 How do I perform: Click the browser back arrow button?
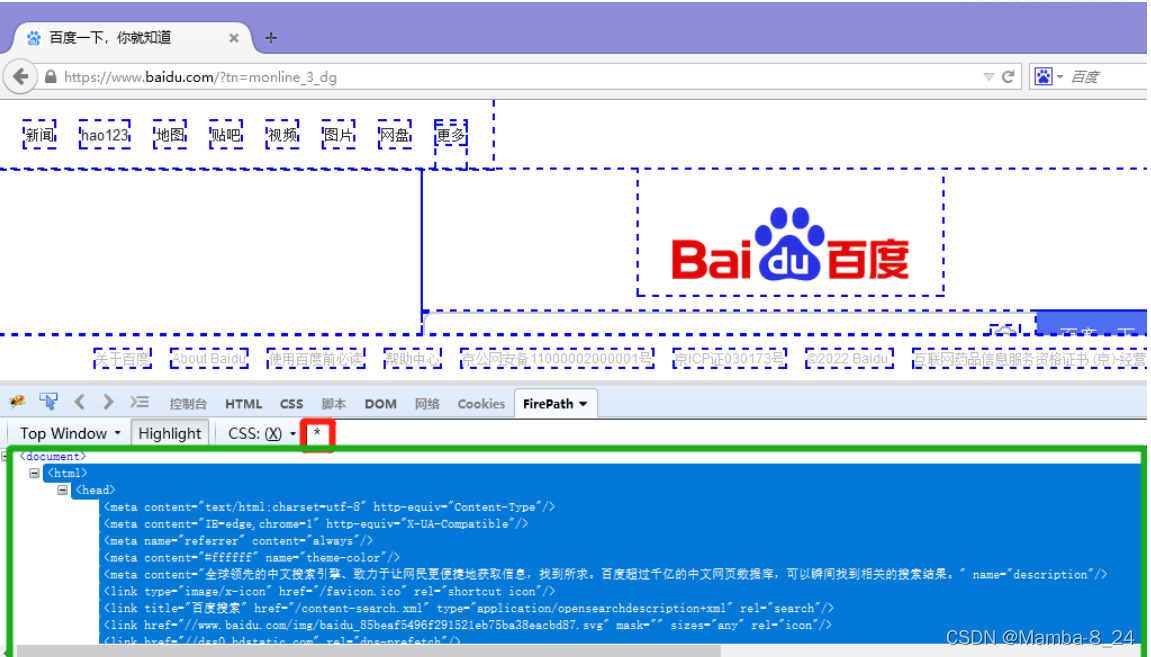tap(21, 76)
